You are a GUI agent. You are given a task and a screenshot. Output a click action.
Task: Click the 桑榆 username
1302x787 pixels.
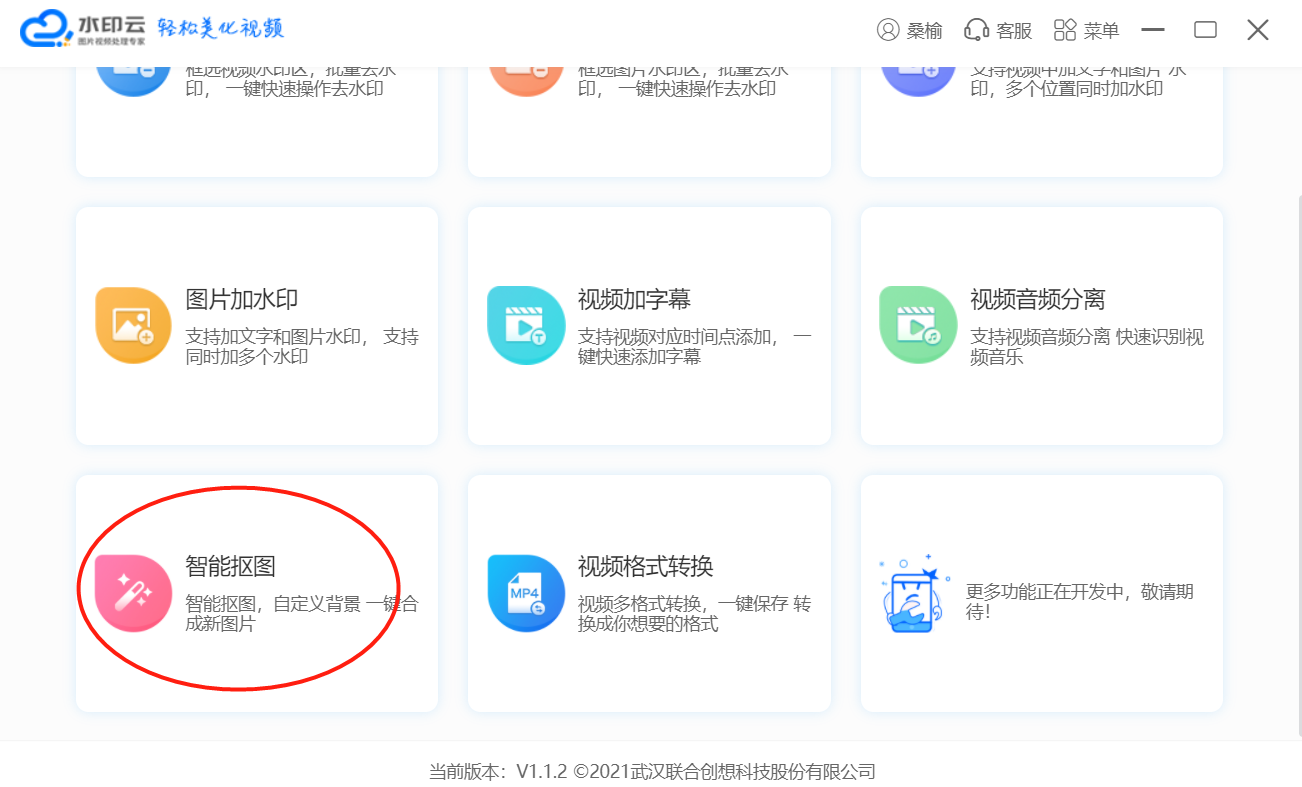(x=925, y=31)
